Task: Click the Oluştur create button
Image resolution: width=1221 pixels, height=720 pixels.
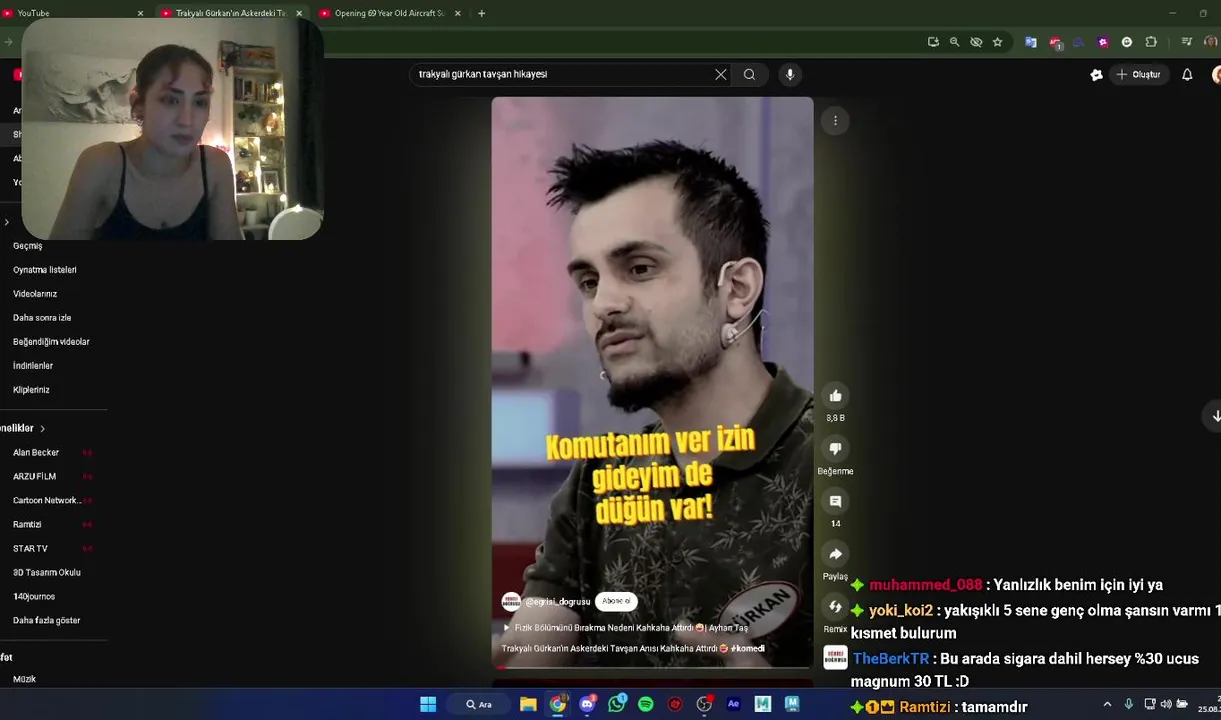Action: [1138, 75]
